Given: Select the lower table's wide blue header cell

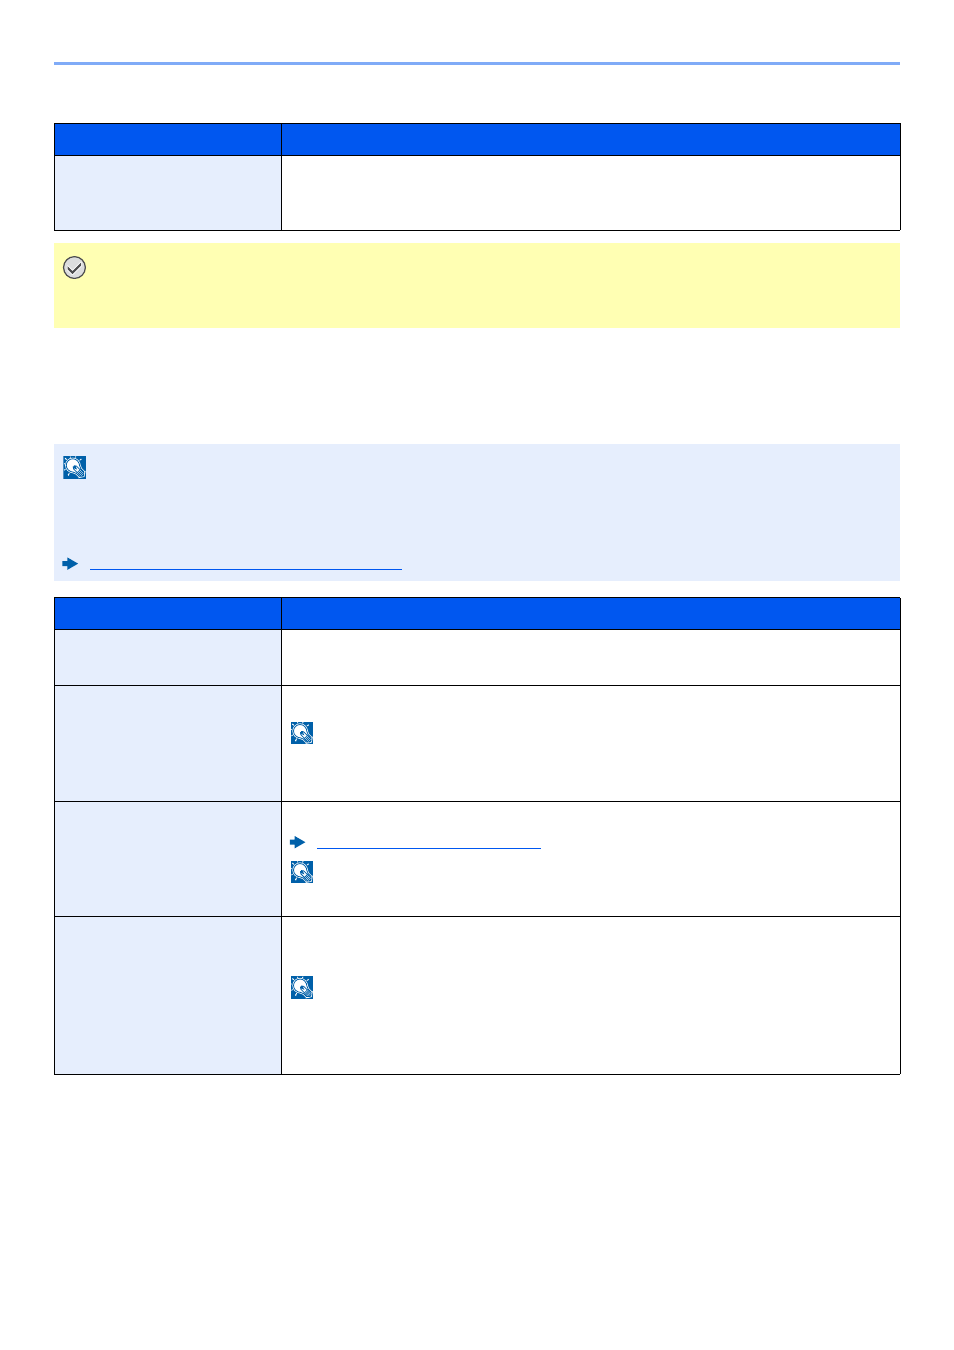Looking at the screenshot, I should [591, 613].
